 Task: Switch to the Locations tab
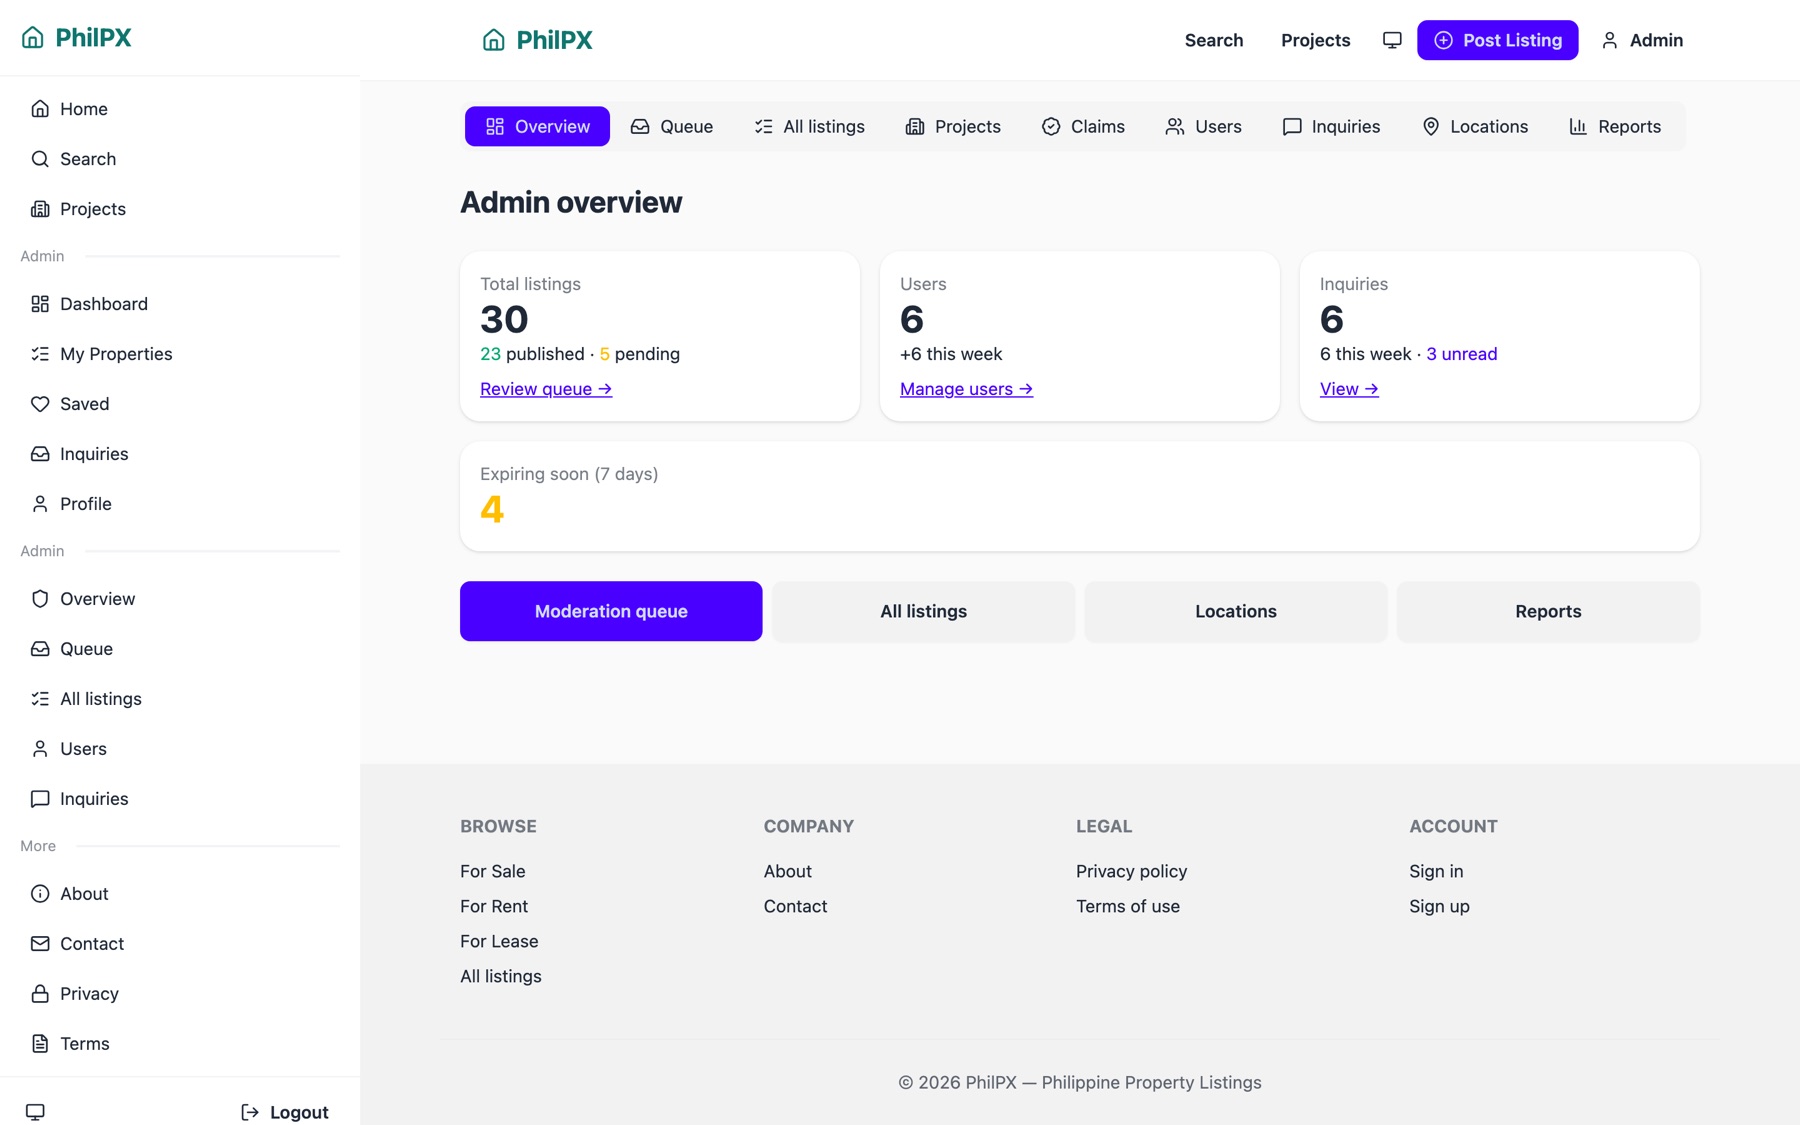click(1475, 127)
